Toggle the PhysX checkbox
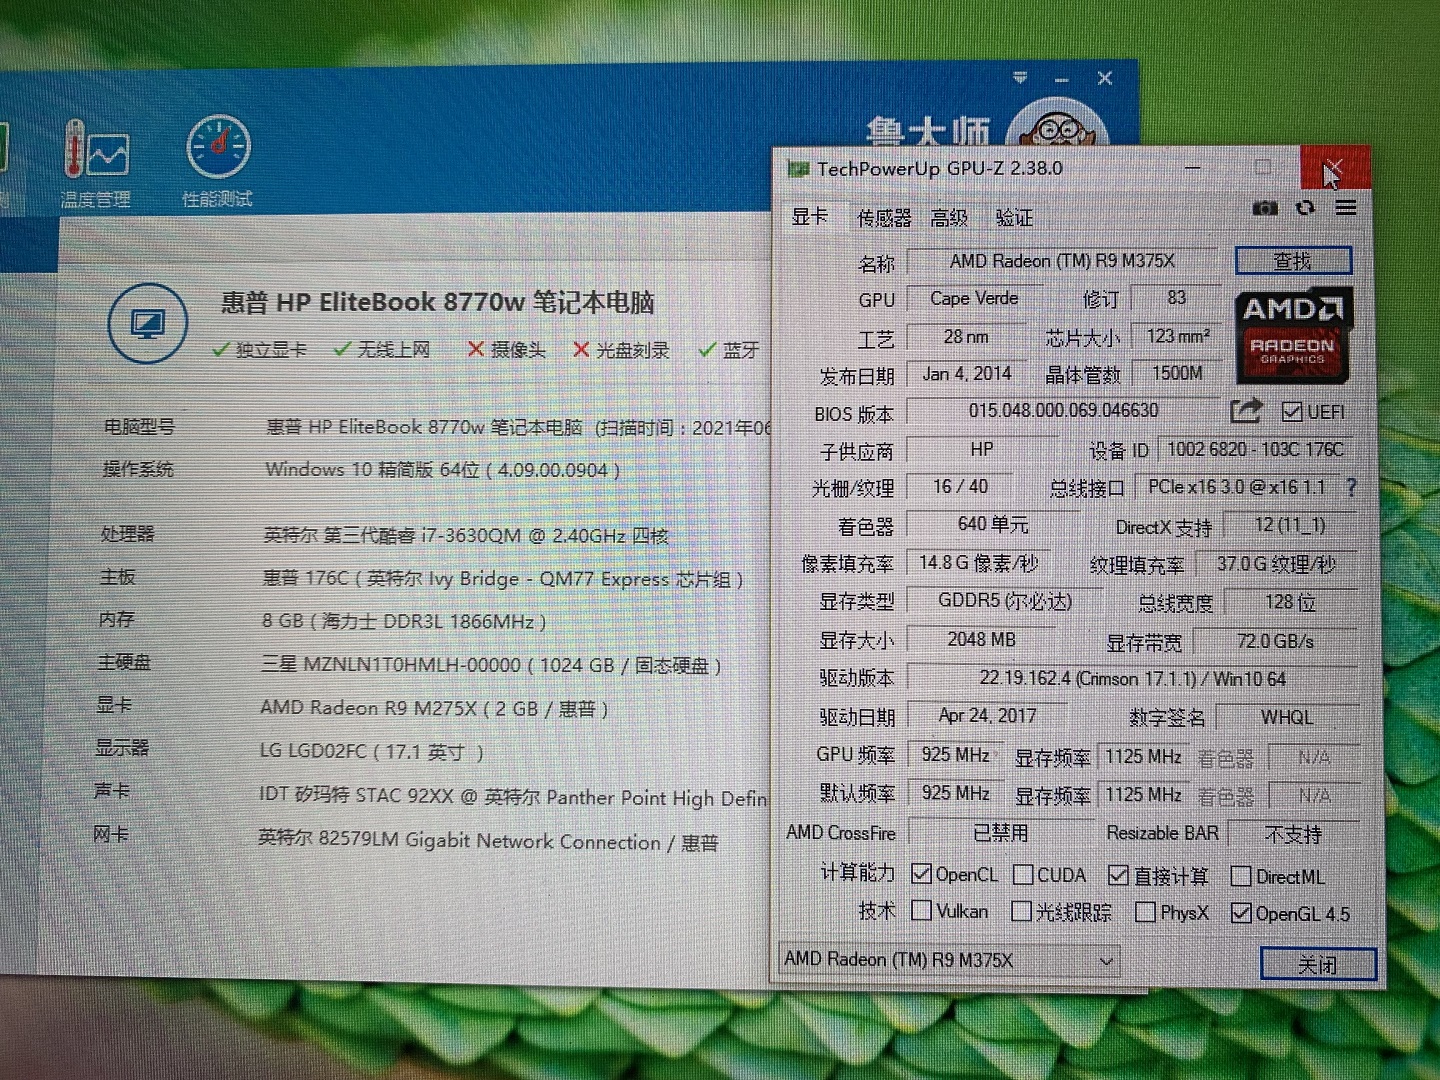 pos(1146,913)
